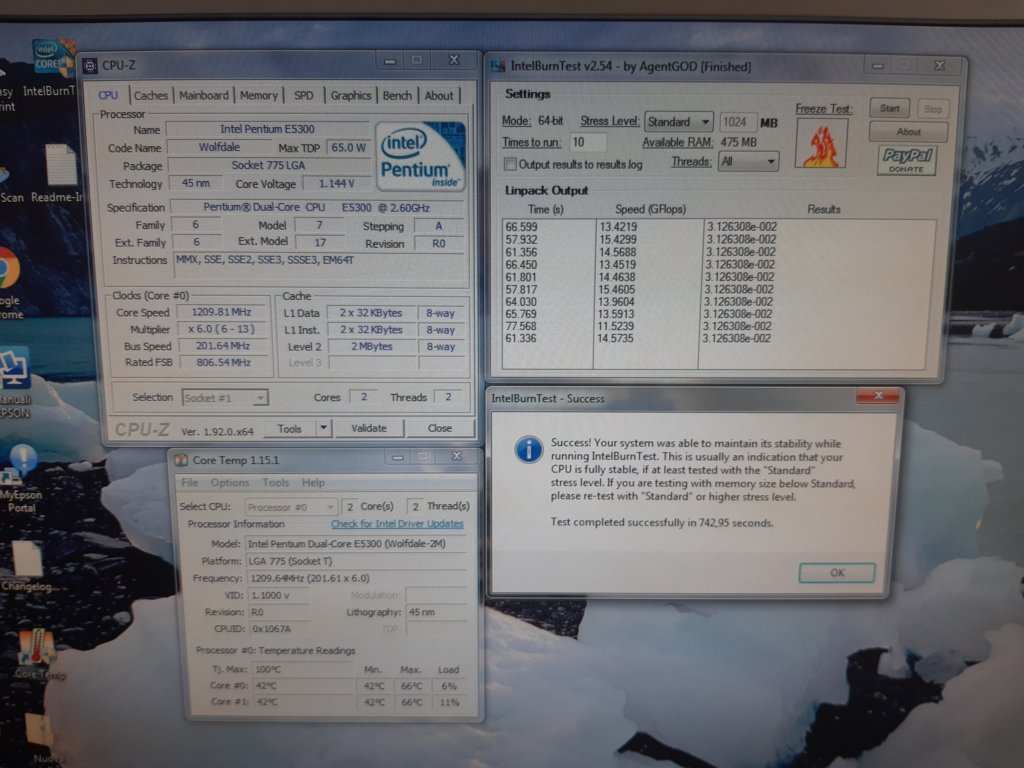1024x768 pixels.
Task: Open the Stress Level dropdown set to Standard
Action: (679, 122)
